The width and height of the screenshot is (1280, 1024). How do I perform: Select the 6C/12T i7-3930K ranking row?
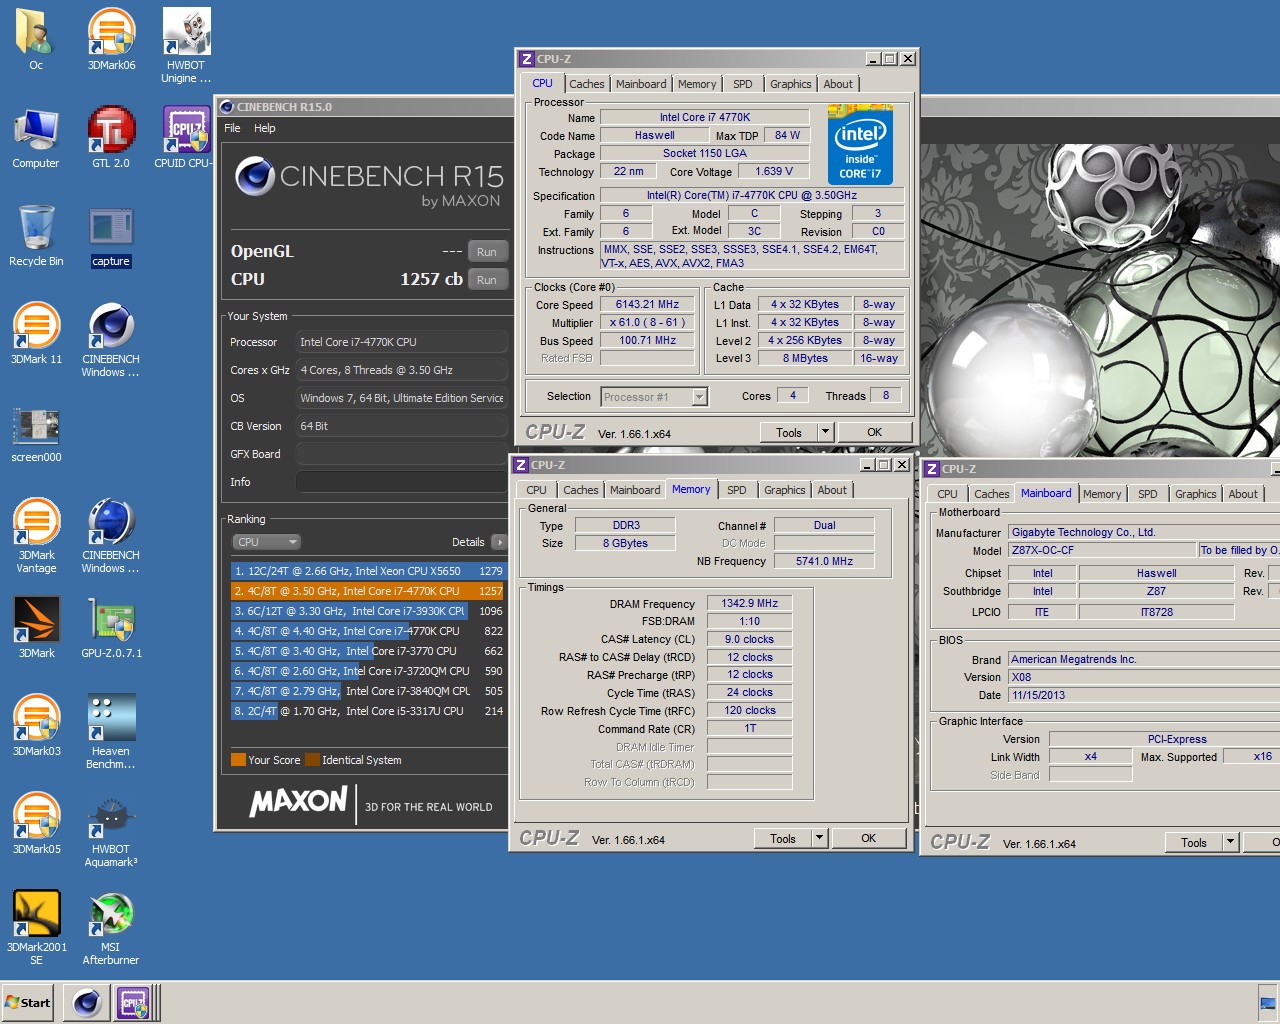[368, 611]
